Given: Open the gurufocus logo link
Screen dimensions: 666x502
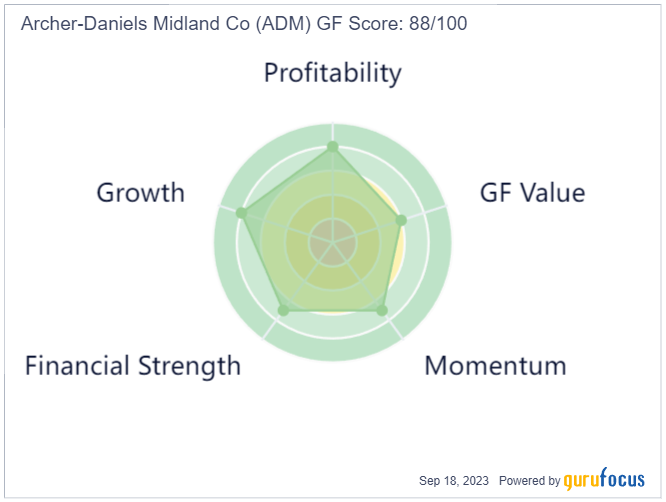Looking at the screenshot, I should pyautogui.click(x=604, y=479).
